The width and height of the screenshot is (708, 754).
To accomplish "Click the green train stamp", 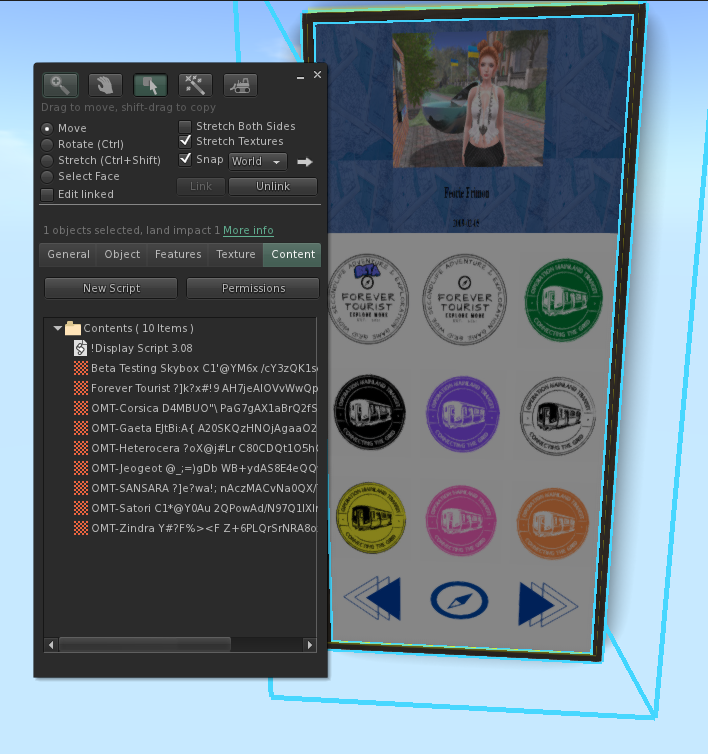I will pyautogui.click(x=564, y=299).
